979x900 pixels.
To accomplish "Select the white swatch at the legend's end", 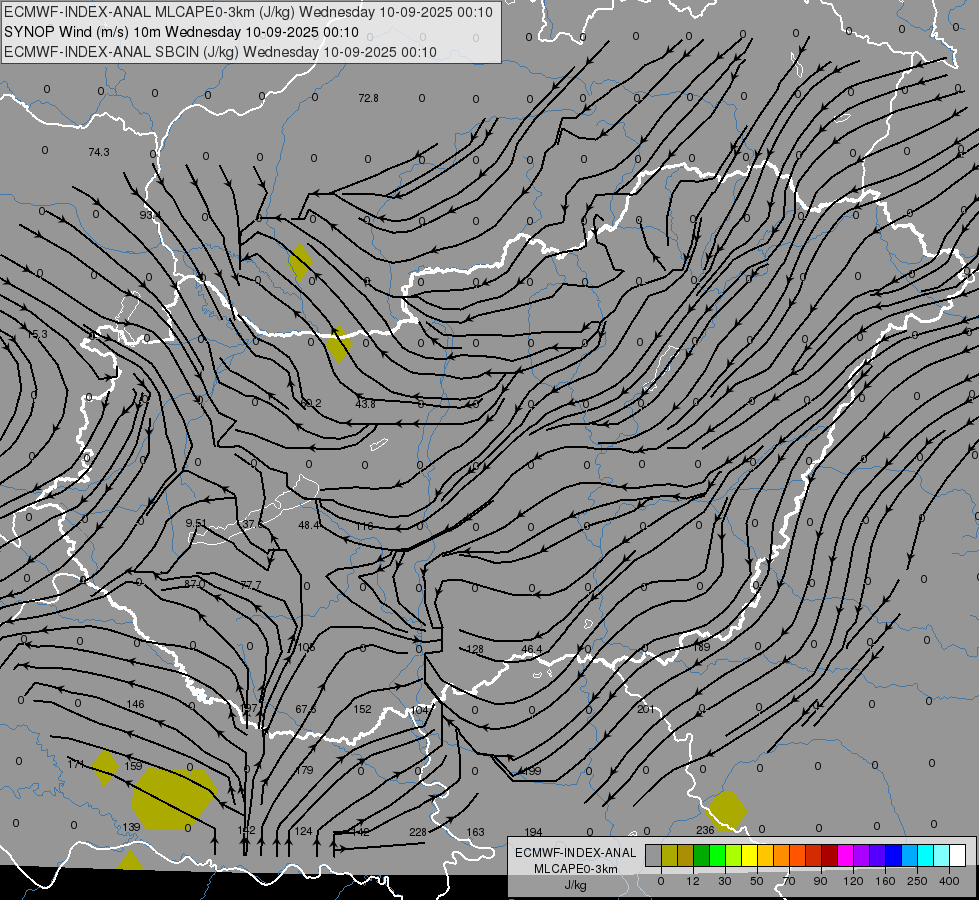I will (958, 856).
